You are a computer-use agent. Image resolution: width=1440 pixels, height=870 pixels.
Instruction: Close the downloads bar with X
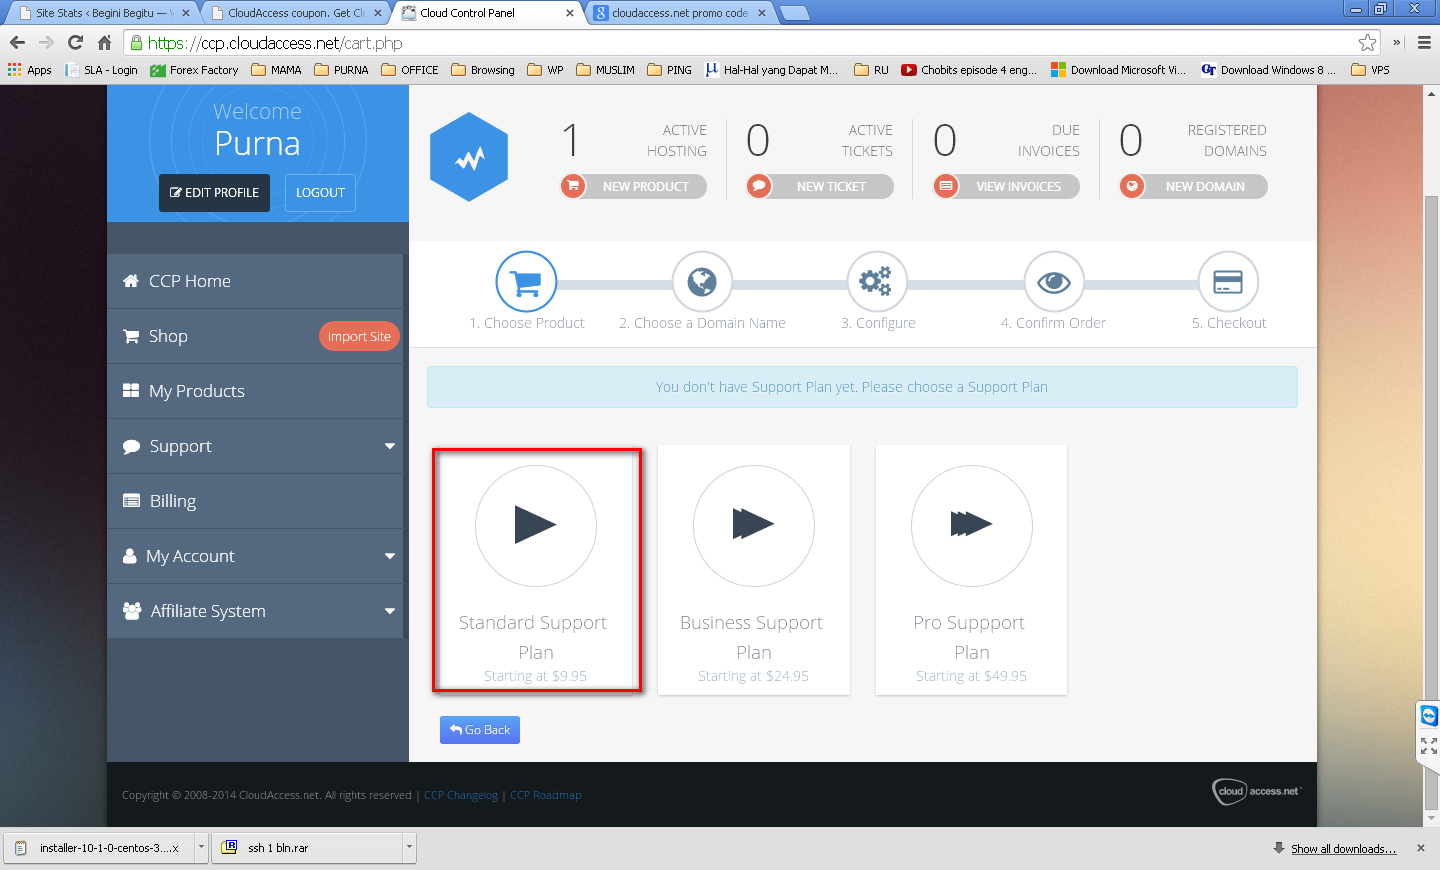tap(1421, 848)
